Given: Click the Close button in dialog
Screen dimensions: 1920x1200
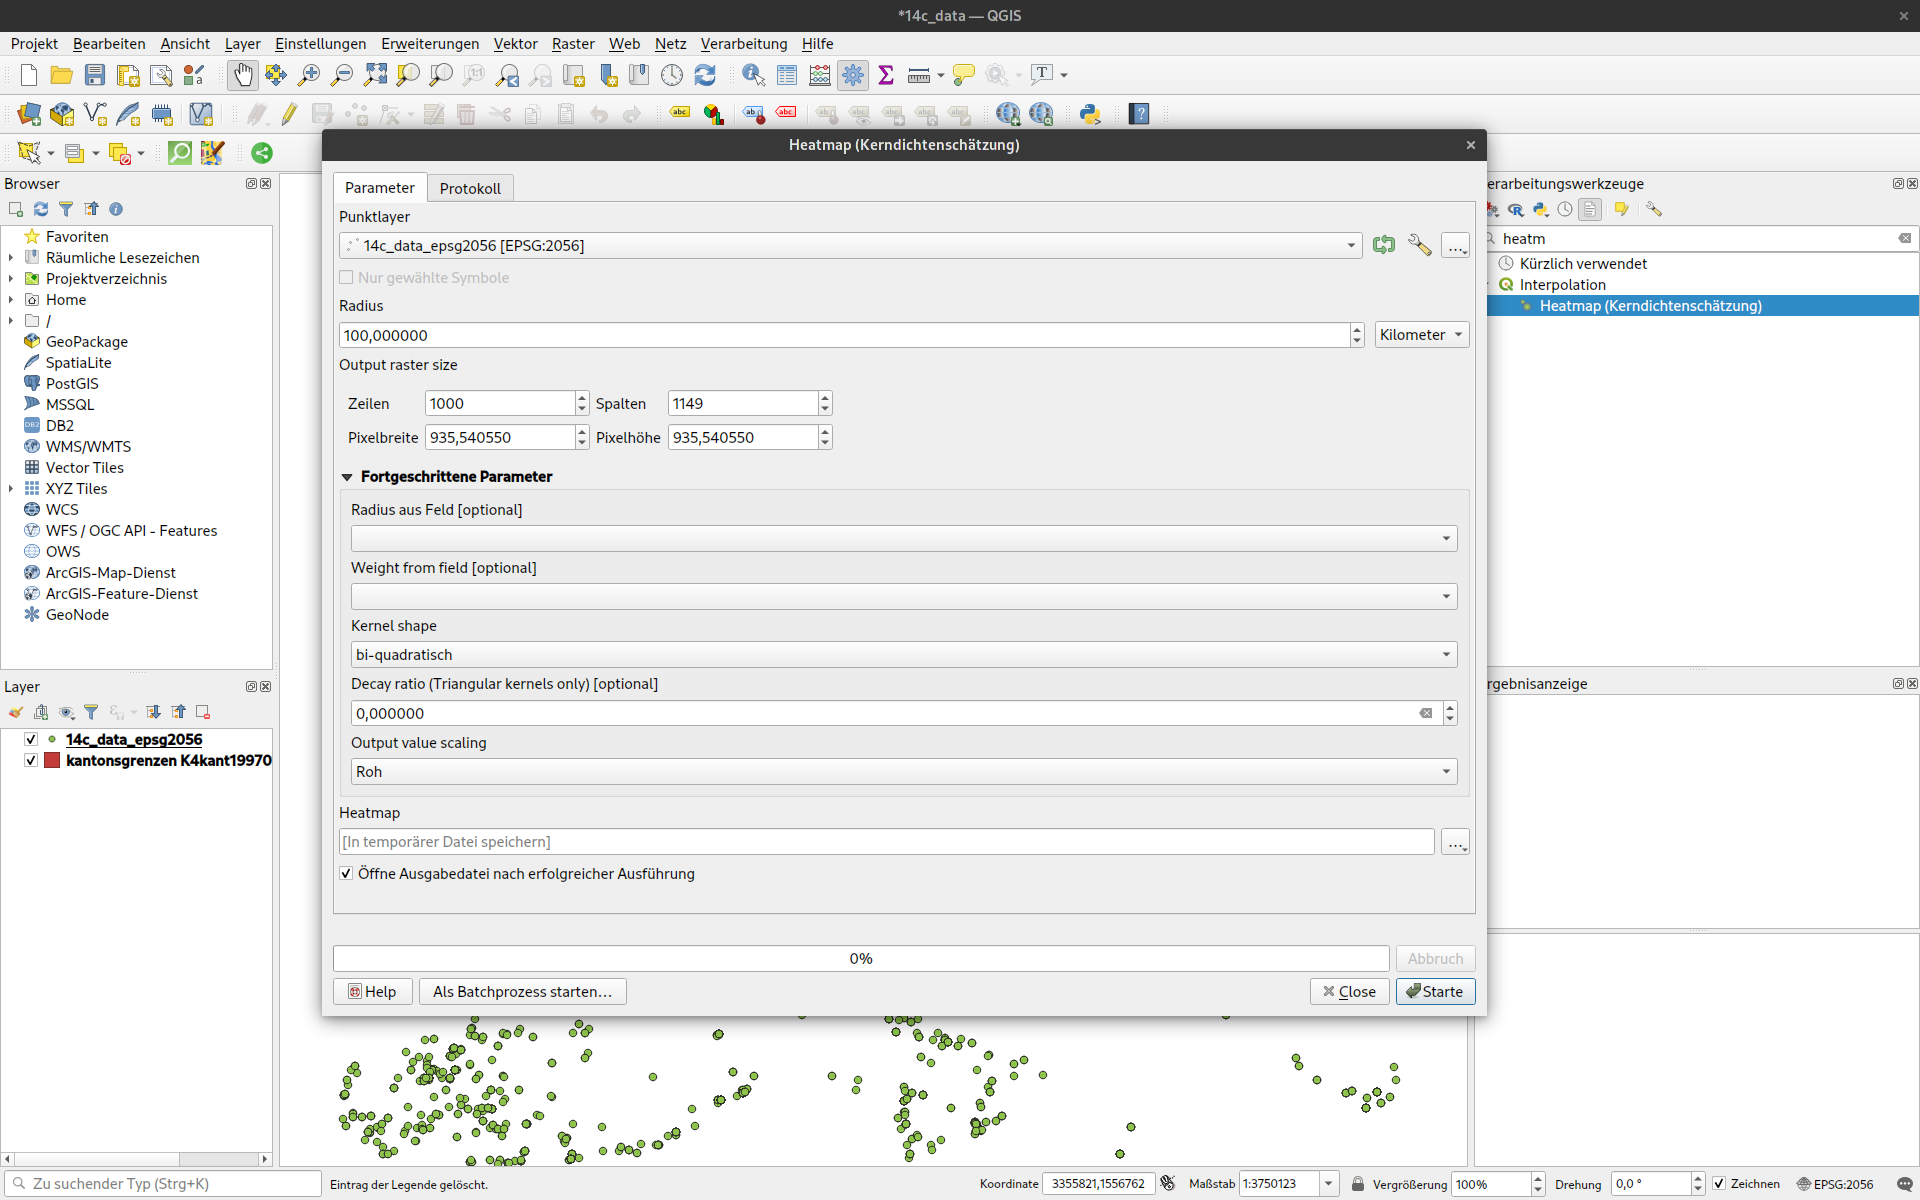Looking at the screenshot, I should point(1349,992).
